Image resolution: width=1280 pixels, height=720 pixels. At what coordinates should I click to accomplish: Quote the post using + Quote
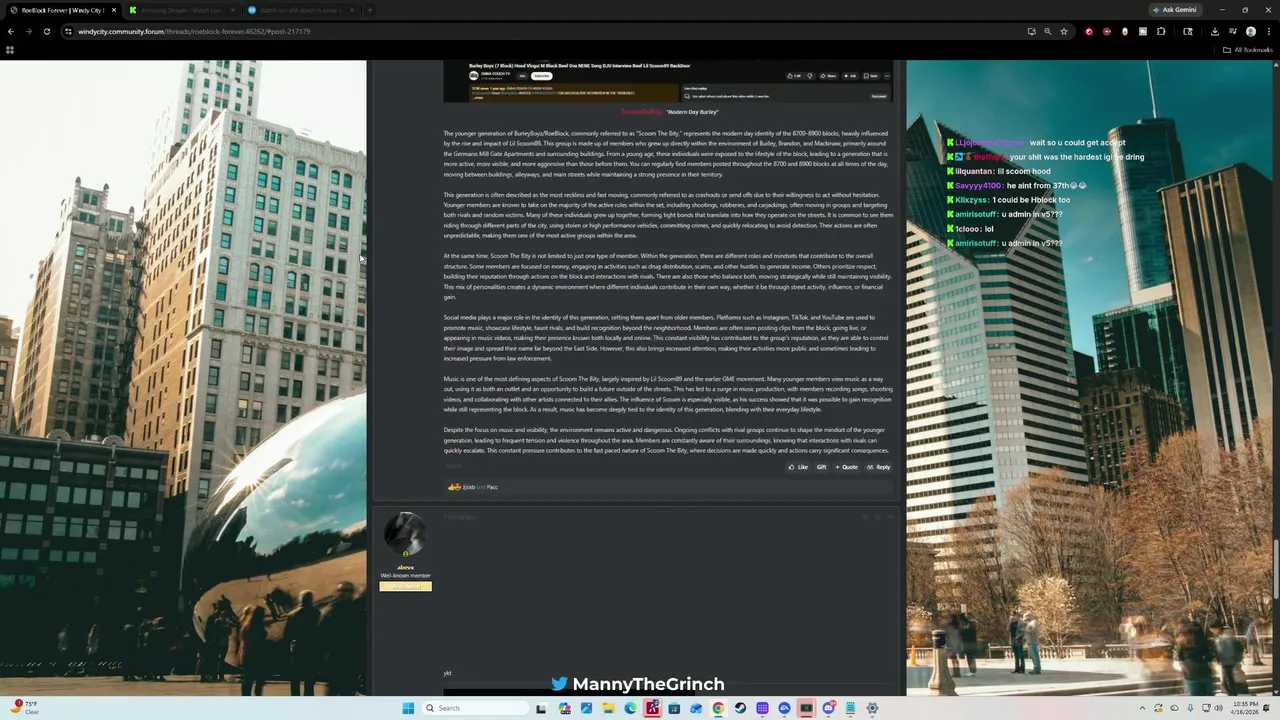[x=847, y=467]
